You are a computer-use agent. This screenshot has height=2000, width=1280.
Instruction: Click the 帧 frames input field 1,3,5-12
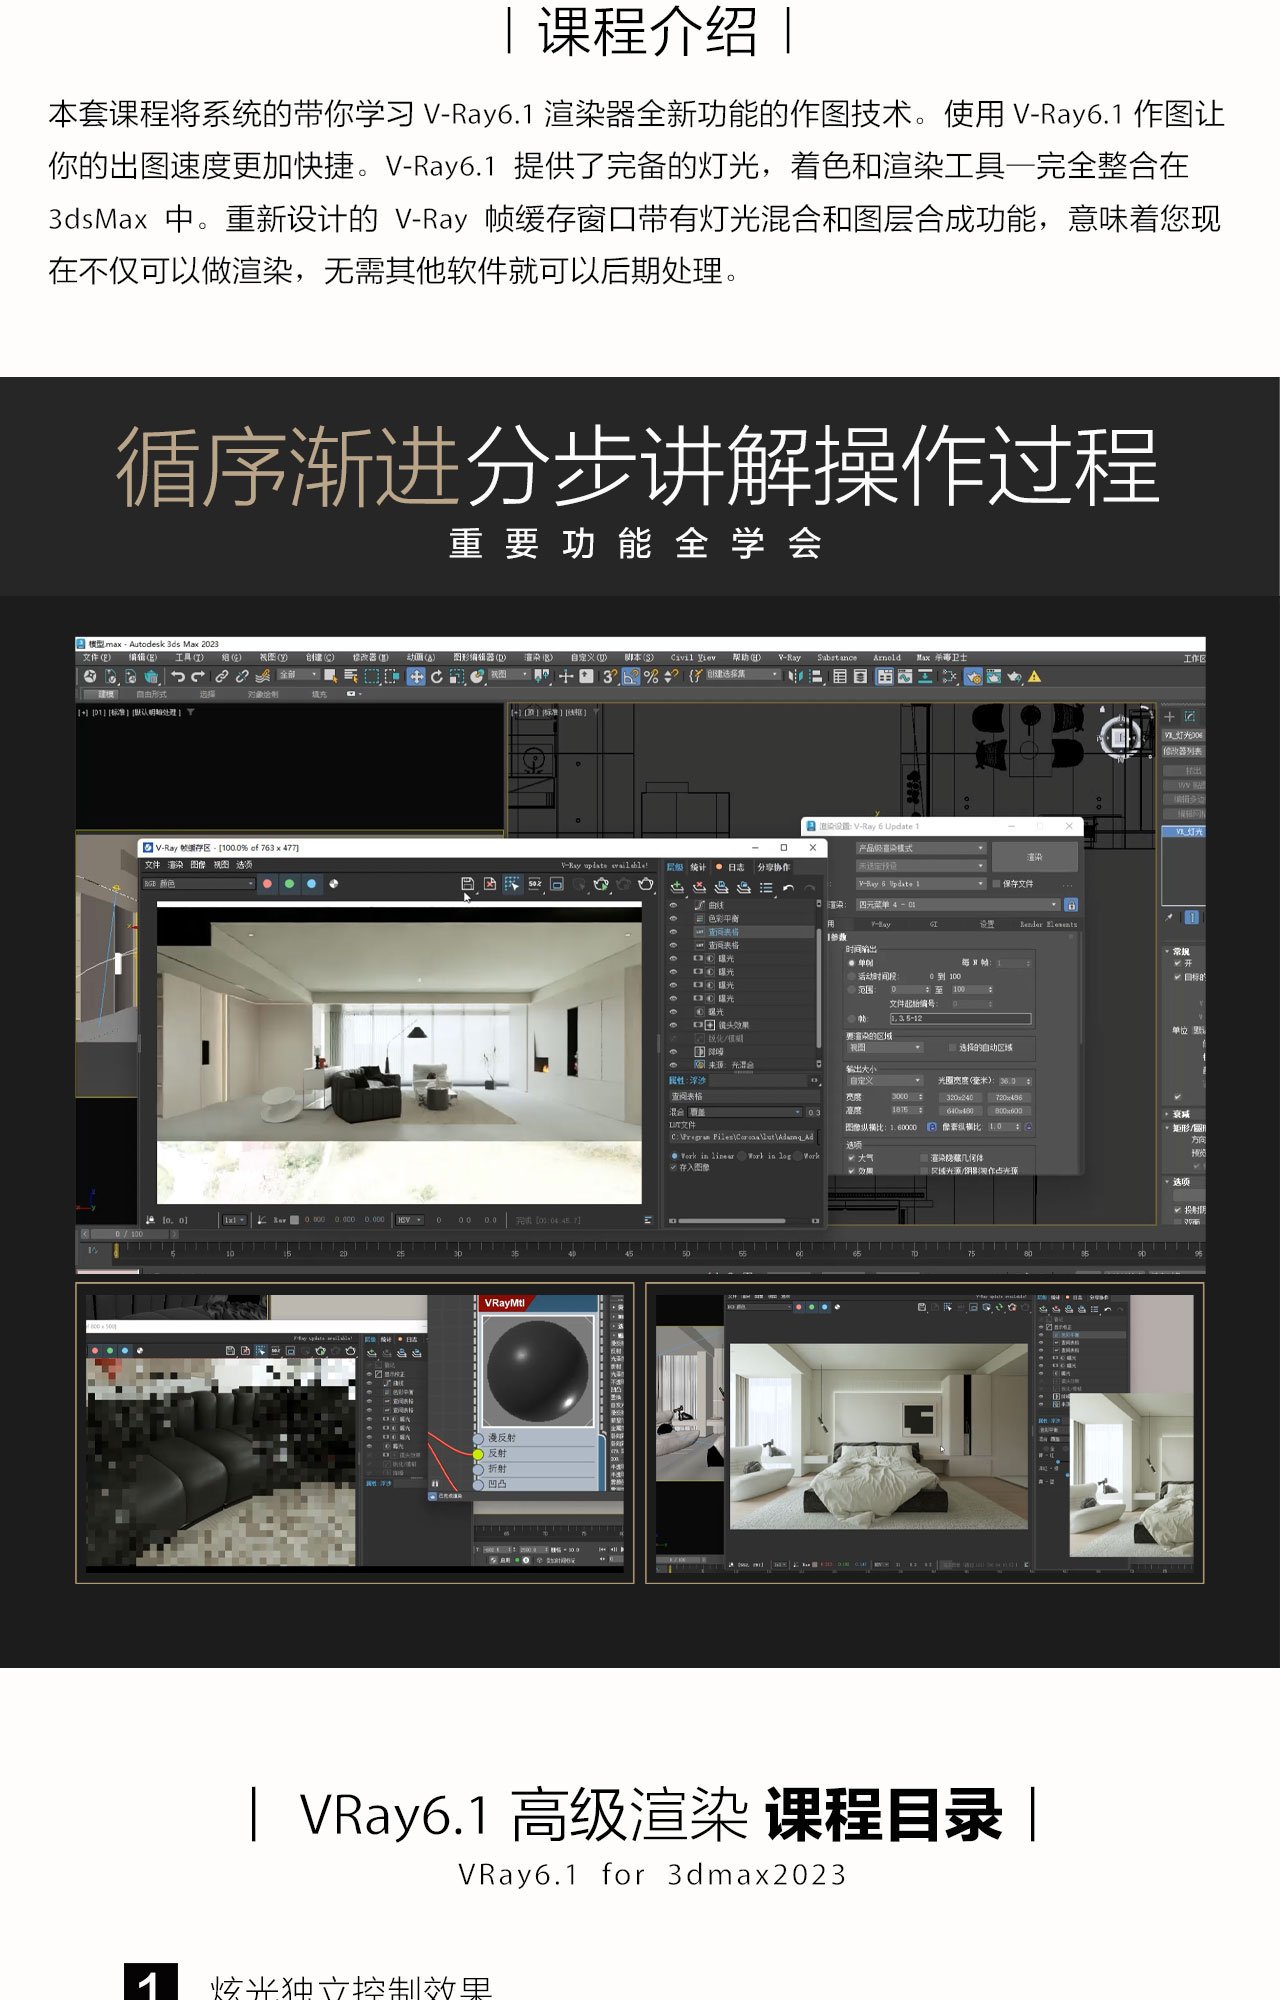click(961, 1019)
